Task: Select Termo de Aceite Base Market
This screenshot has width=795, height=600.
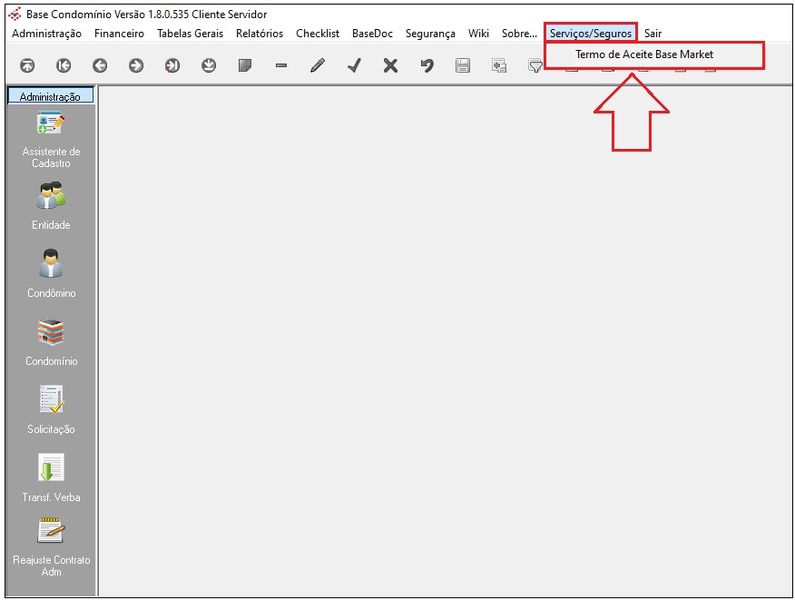Action: pyautogui.click(x=645, y=54)
